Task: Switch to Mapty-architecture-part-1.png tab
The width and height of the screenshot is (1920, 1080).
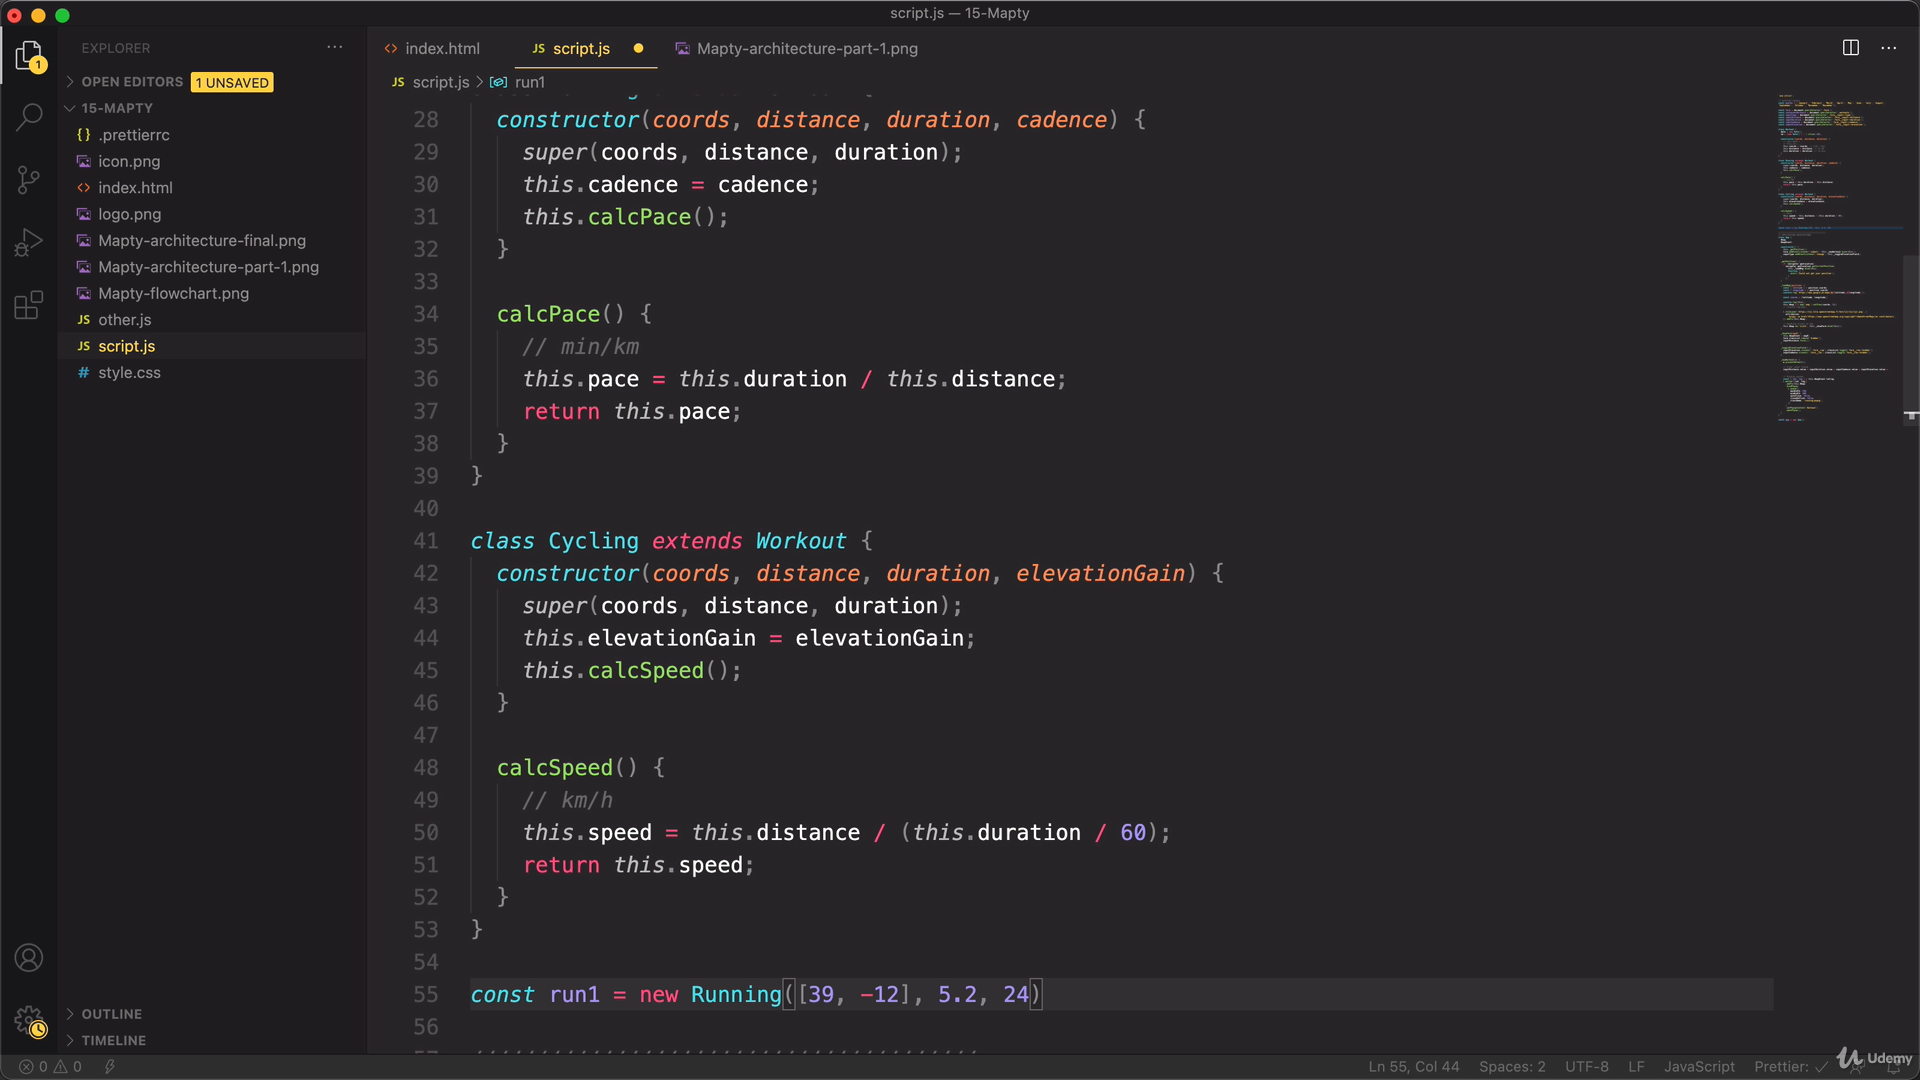Action: click(x=806, y=48)
